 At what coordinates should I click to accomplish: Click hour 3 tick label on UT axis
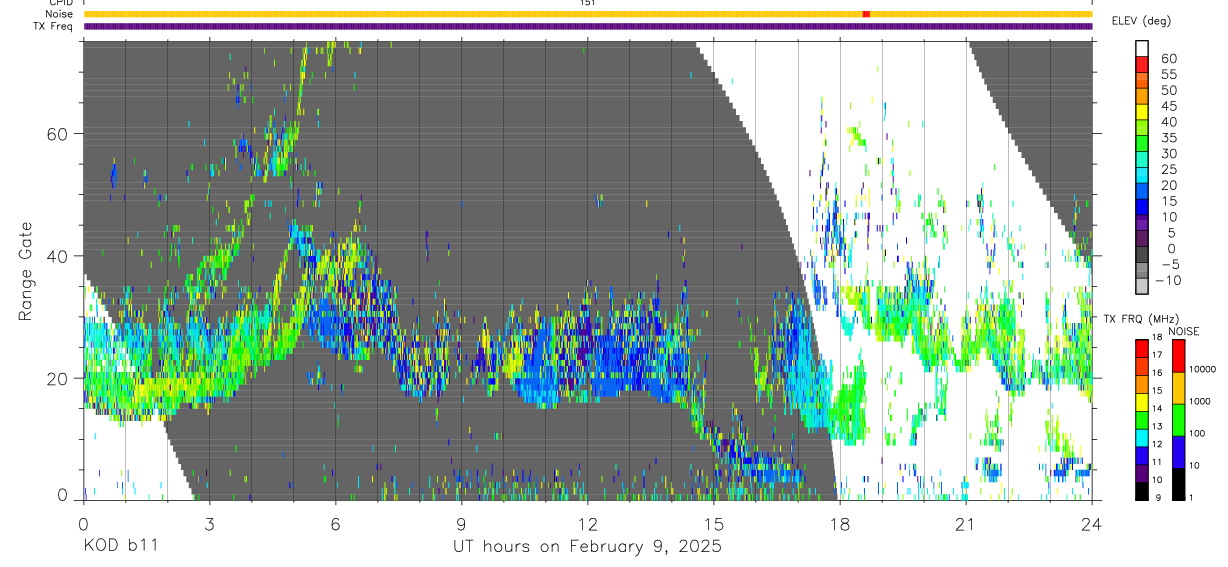pyautogui.click(x=209, y=523)
